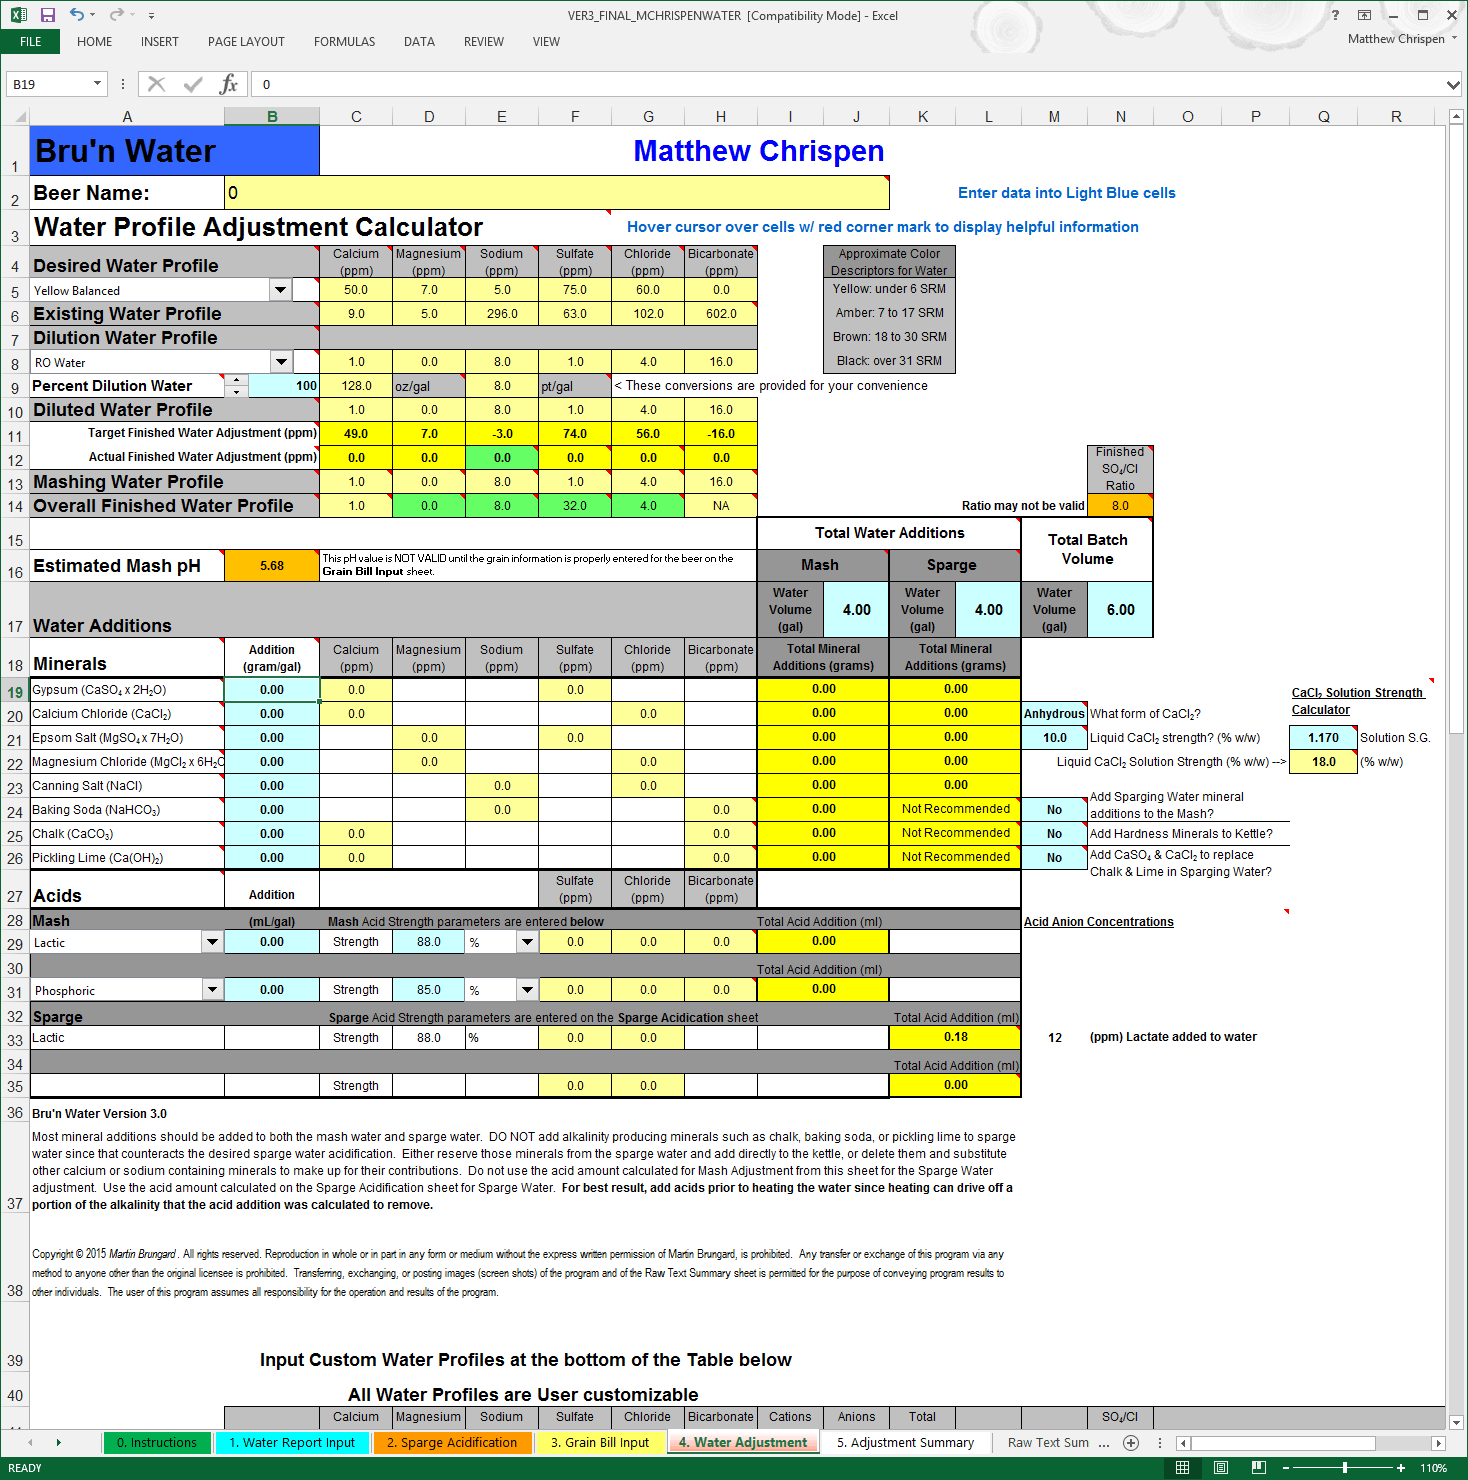Open the Desired Water Profile dropdown
Screen dimensions: 1468x1480
tap(281, 289)
